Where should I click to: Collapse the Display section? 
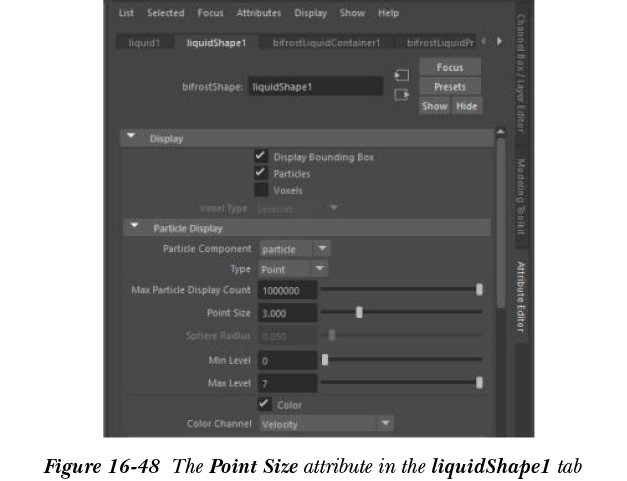(131, 138)
